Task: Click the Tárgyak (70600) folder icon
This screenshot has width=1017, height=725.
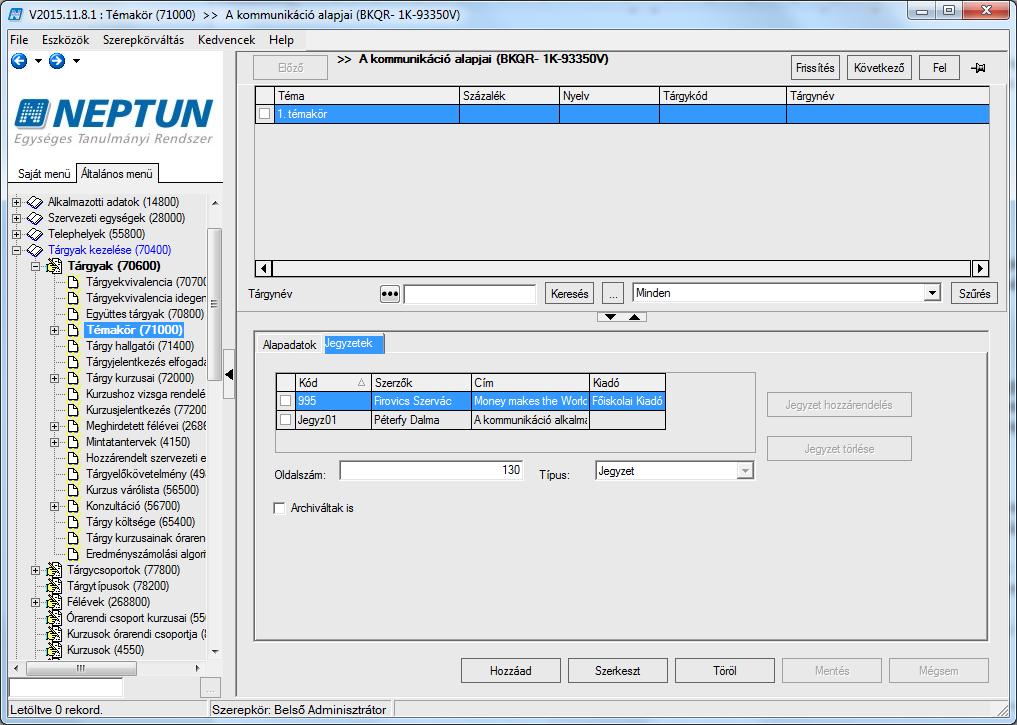Action: (x=54, y=266)
